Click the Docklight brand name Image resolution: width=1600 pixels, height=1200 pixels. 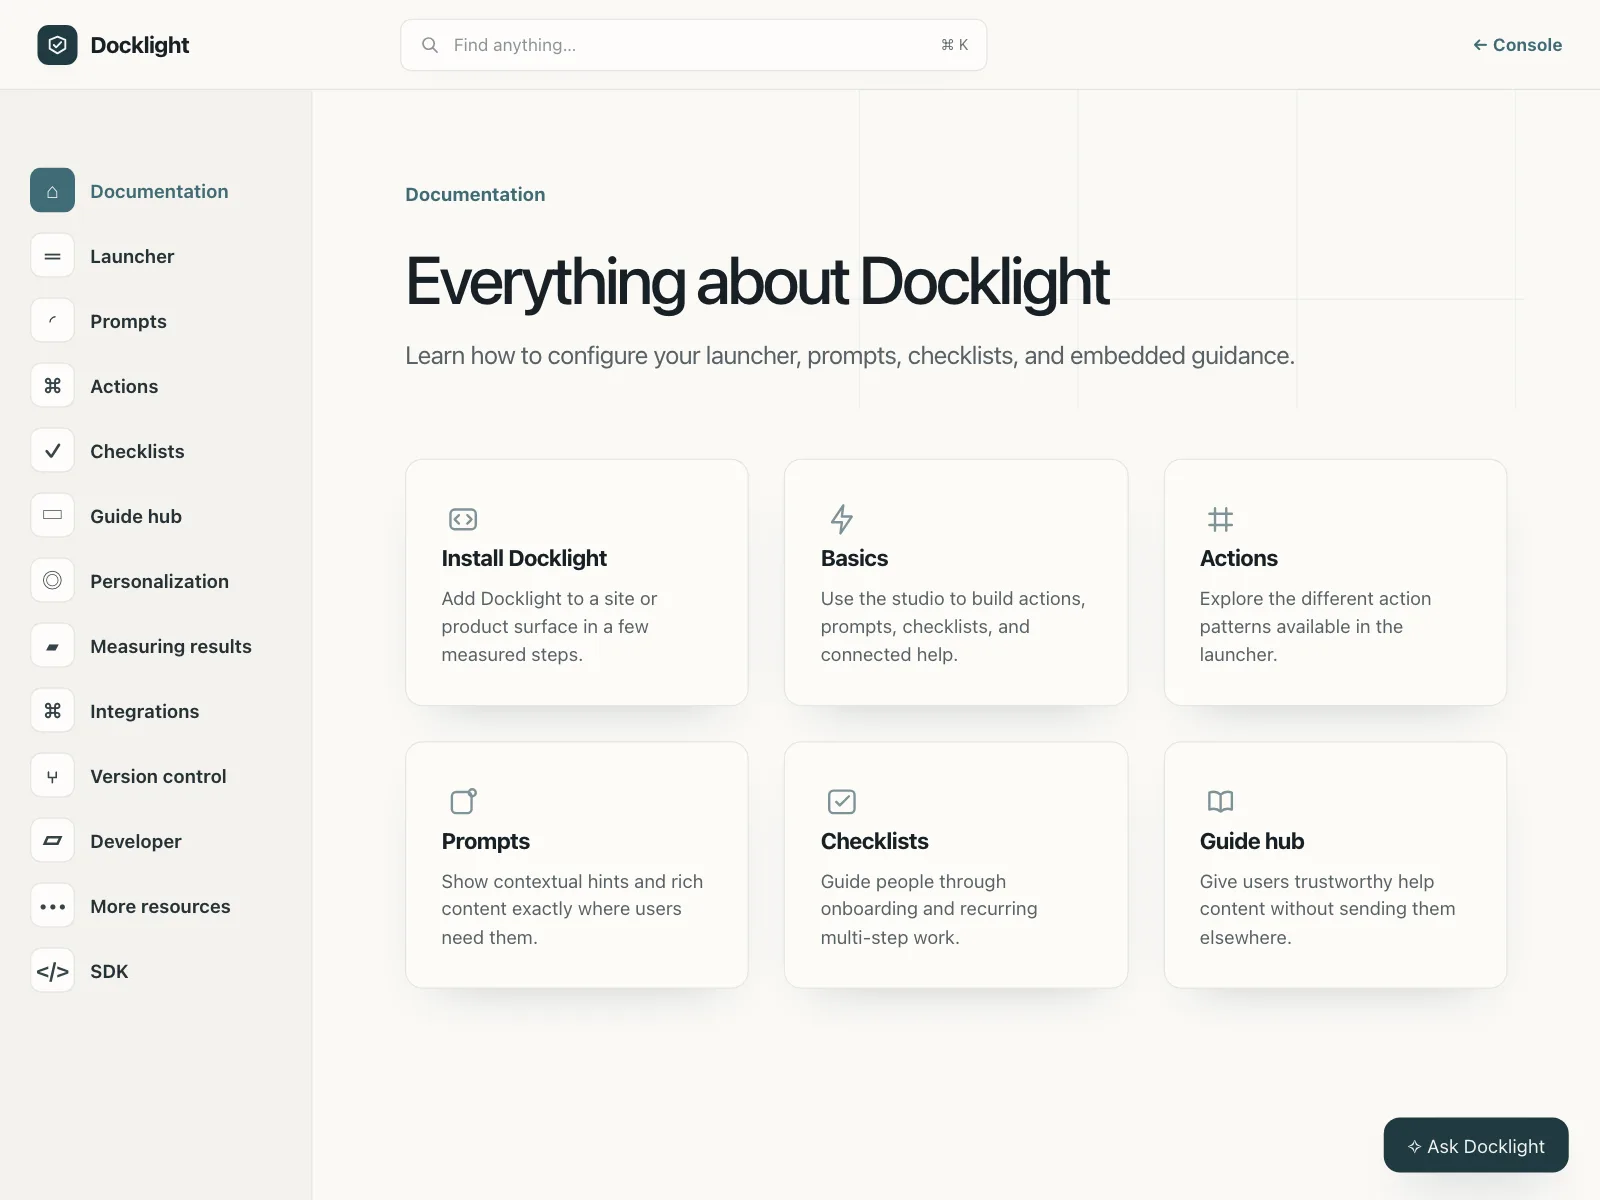click(140, 45)
